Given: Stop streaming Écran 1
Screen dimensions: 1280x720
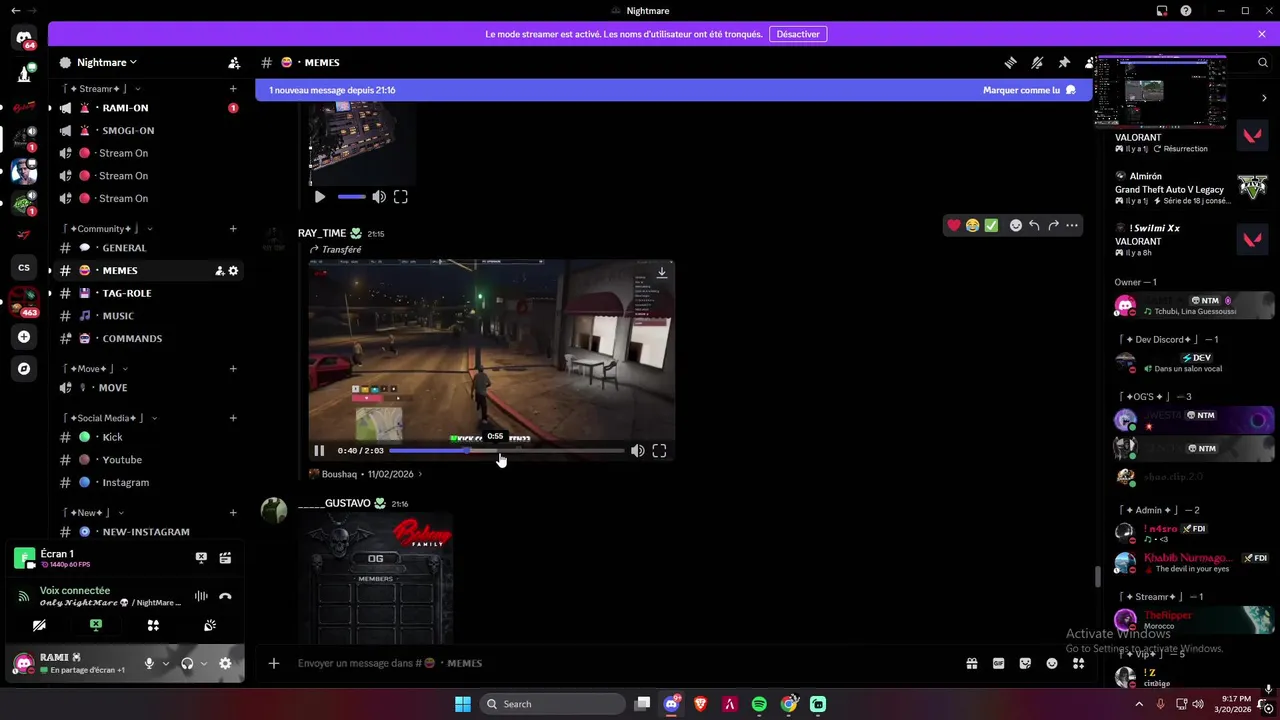Looking at the screenshot, I should 201,558.
